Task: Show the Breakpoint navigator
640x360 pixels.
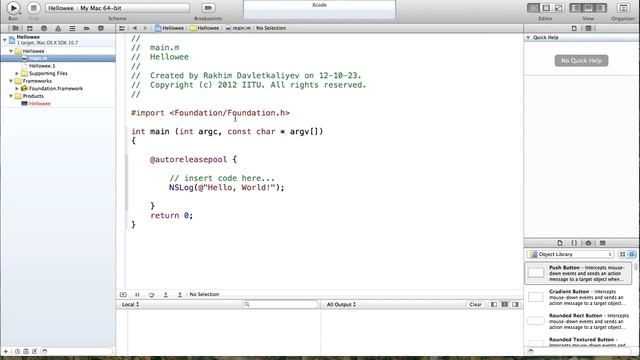Action: click(x=87, y=28)
